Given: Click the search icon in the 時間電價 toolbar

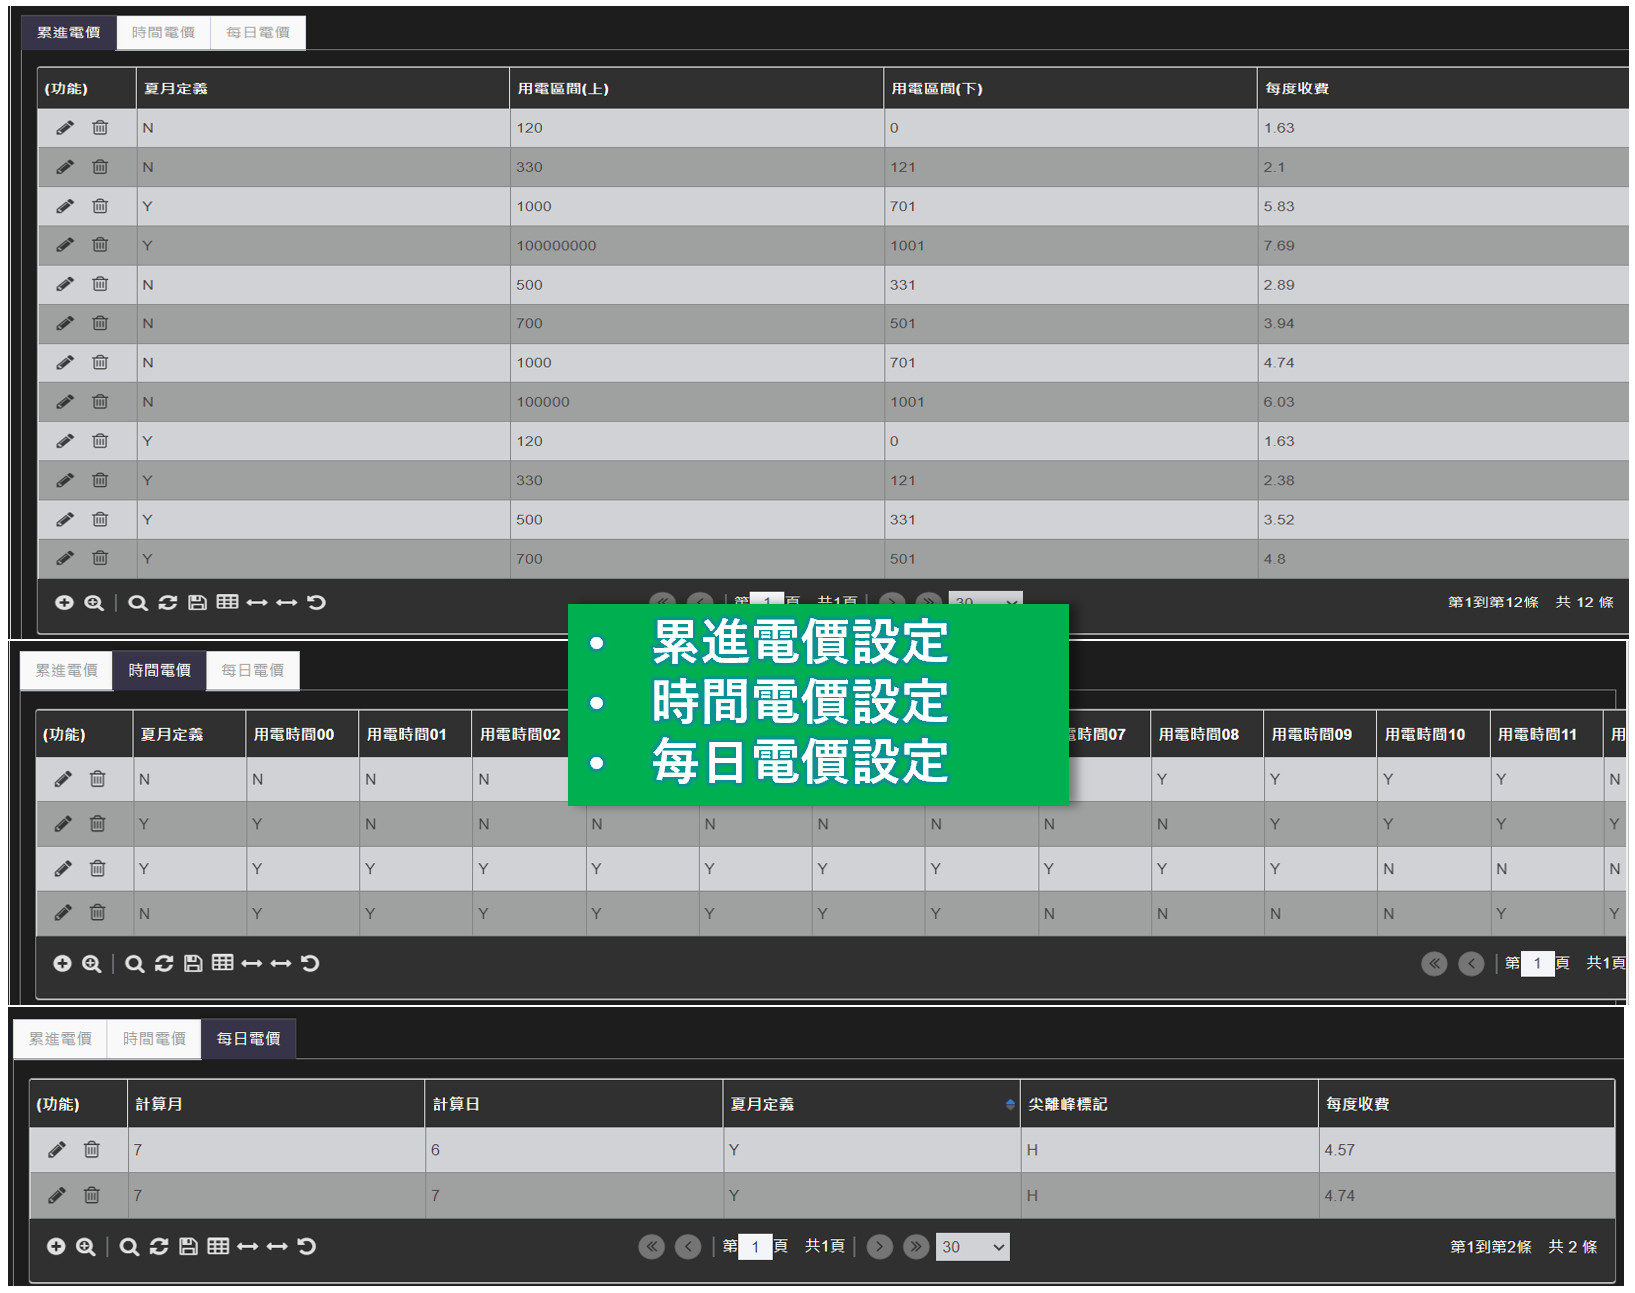Looking at the screenshot, I should point(135,964).
